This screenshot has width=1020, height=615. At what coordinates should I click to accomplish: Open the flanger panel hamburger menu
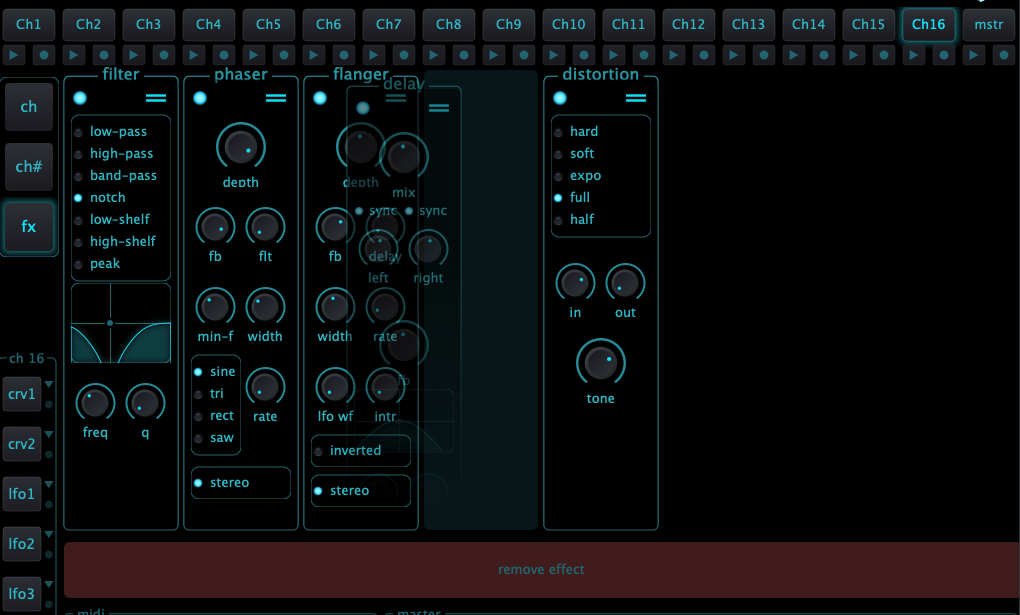tap(394, 97)
